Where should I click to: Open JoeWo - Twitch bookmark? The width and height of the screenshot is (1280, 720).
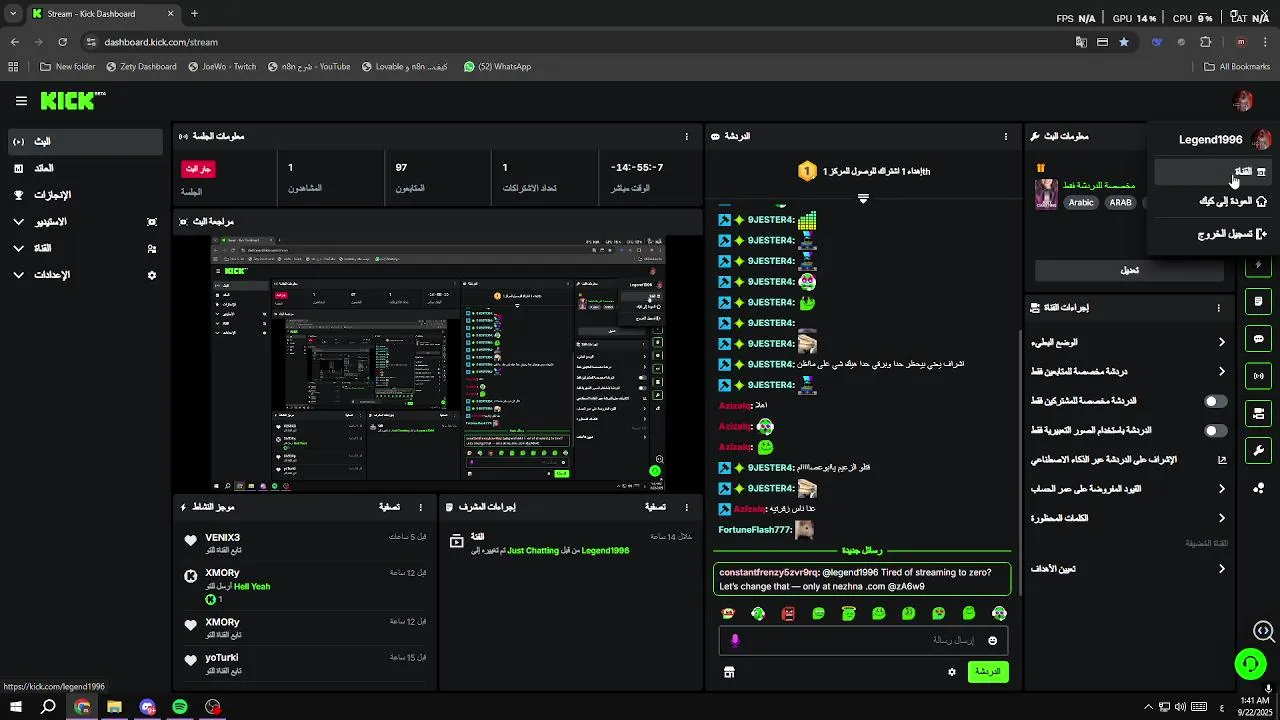222,67
